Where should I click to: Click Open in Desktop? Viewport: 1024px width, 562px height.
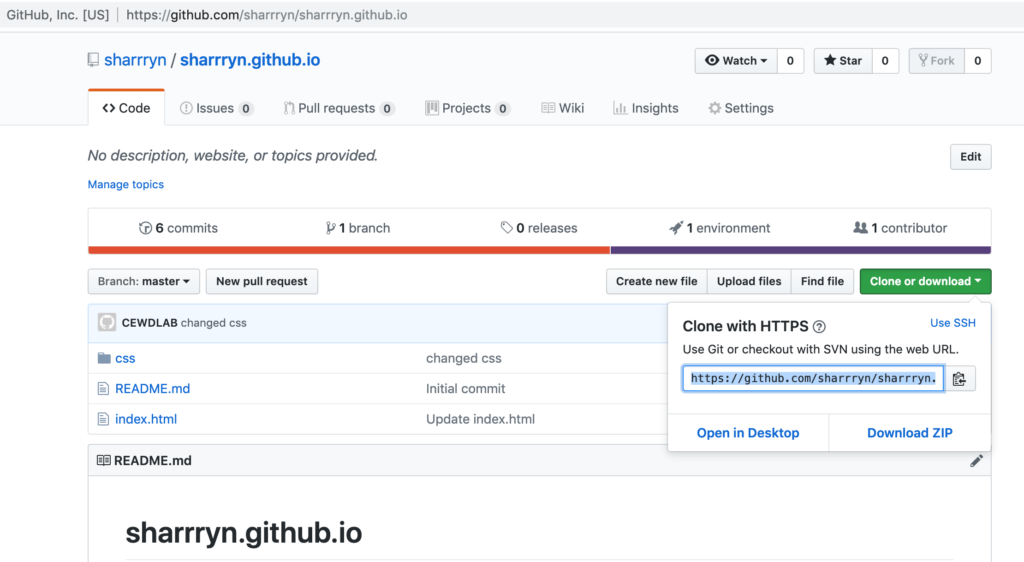(x=748, y=433)
